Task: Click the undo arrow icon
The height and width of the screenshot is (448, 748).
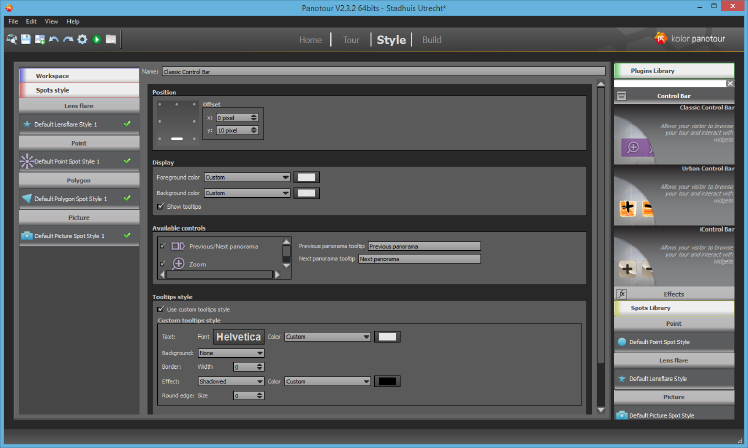Action: pyautogui.click(x=54, y=39)
